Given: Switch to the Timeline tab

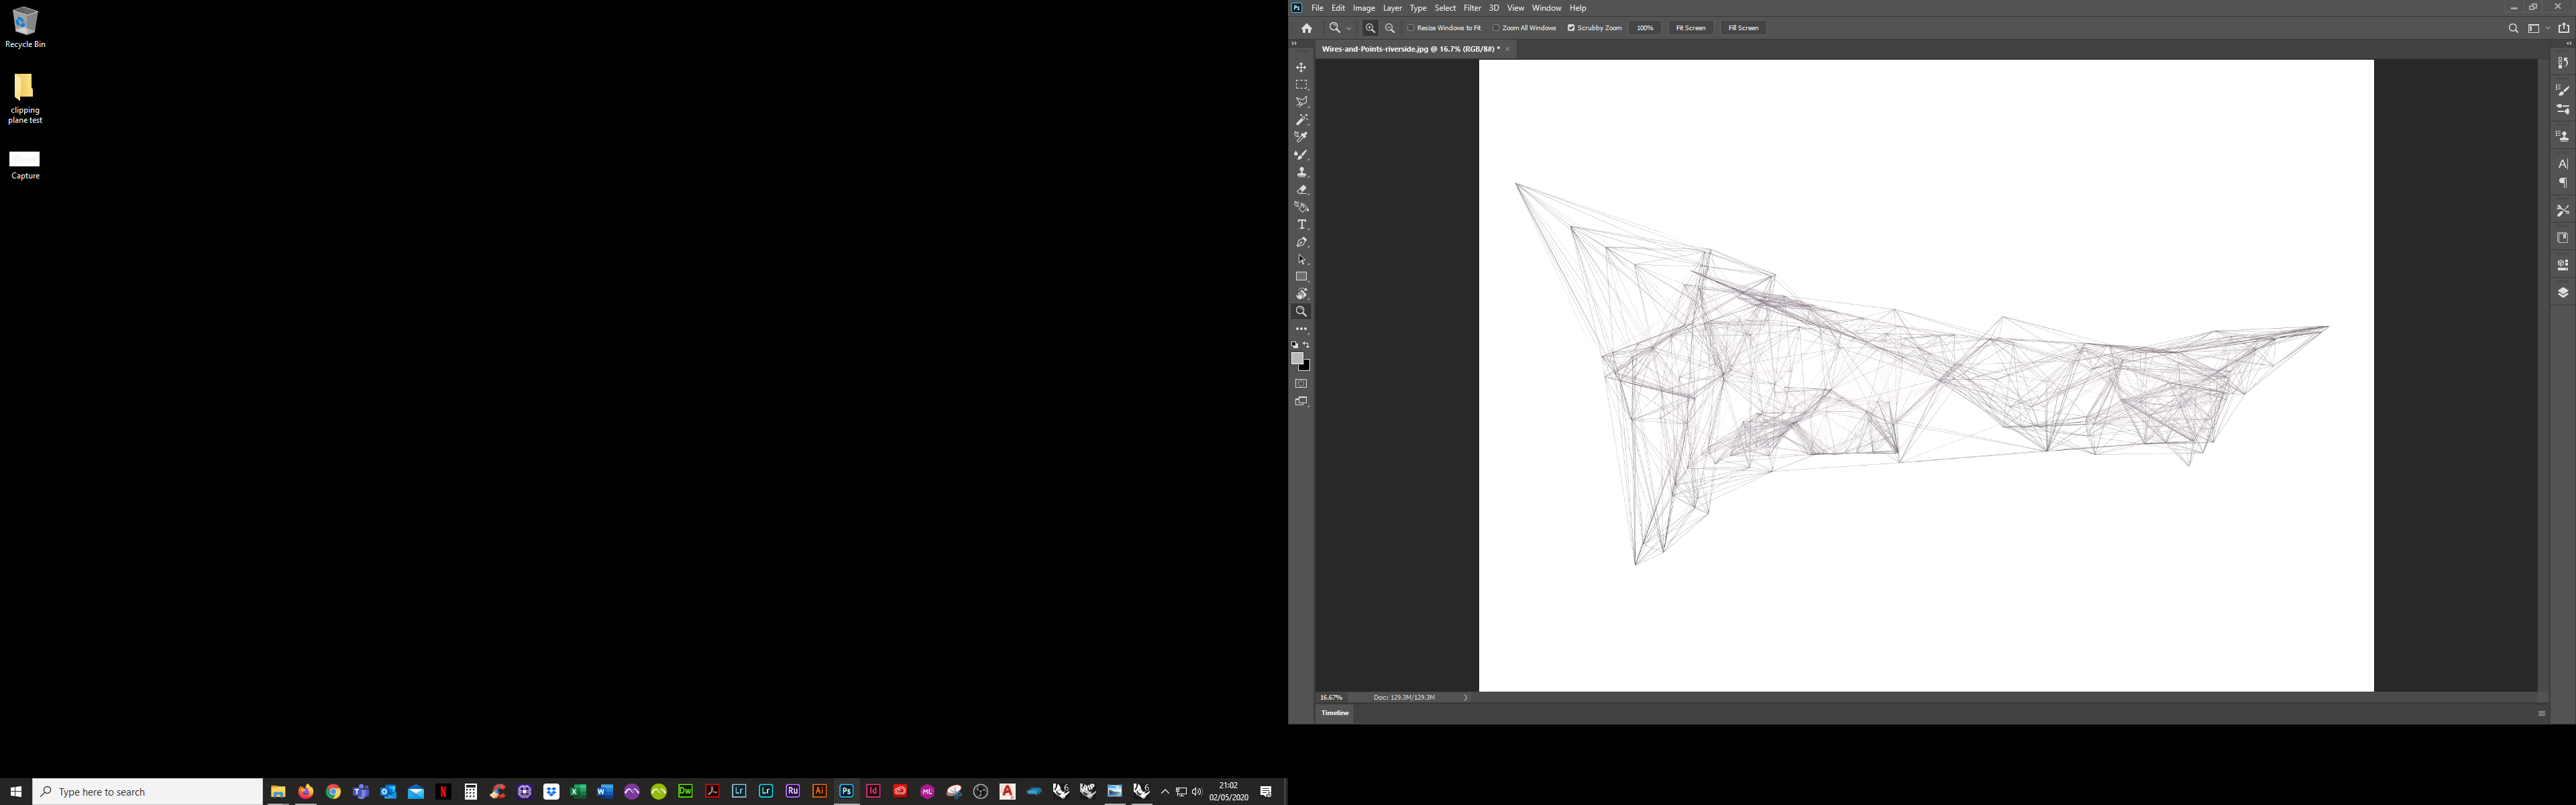Looking at the screenshot, I should tap(1334, 713).
